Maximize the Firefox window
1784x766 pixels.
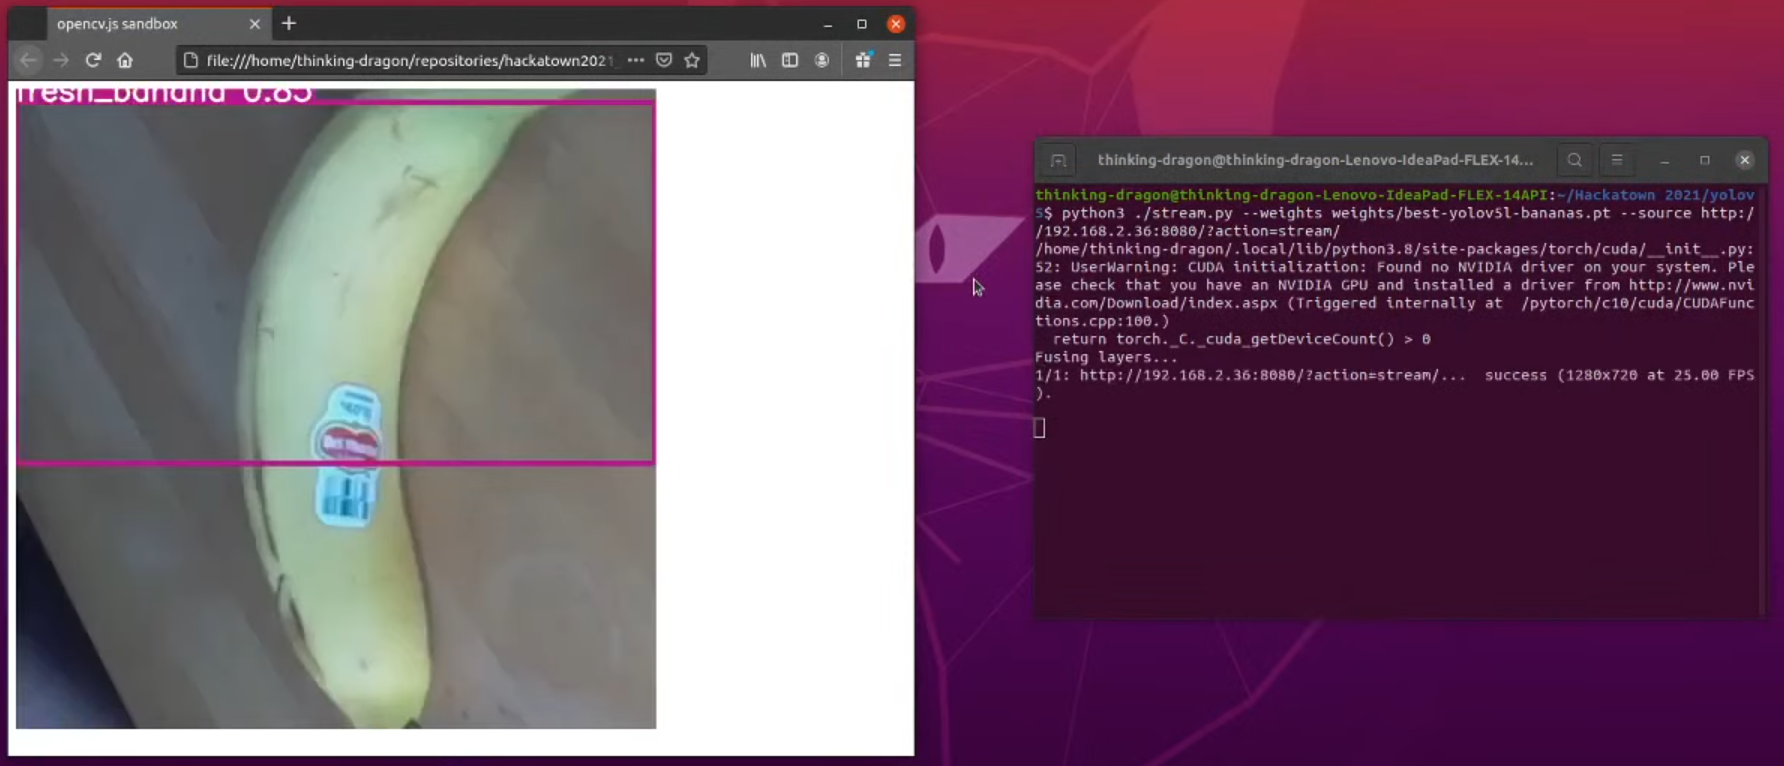click(862, 24)
